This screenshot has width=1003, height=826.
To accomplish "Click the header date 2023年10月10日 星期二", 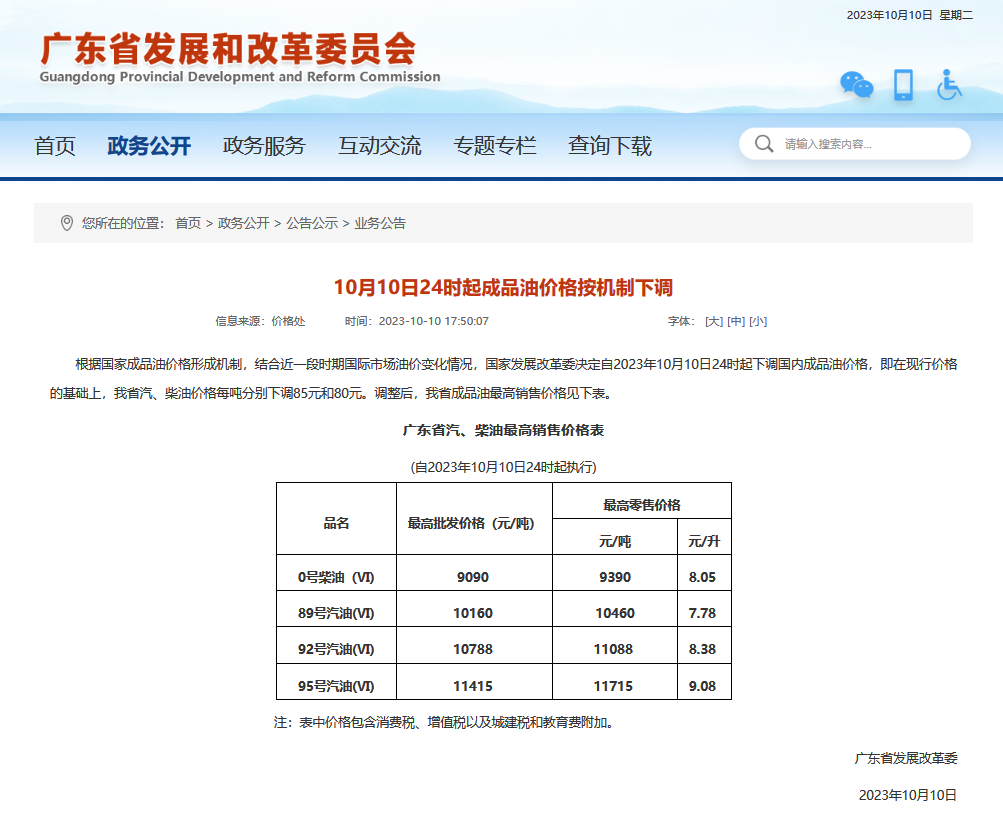I will 910,15.
